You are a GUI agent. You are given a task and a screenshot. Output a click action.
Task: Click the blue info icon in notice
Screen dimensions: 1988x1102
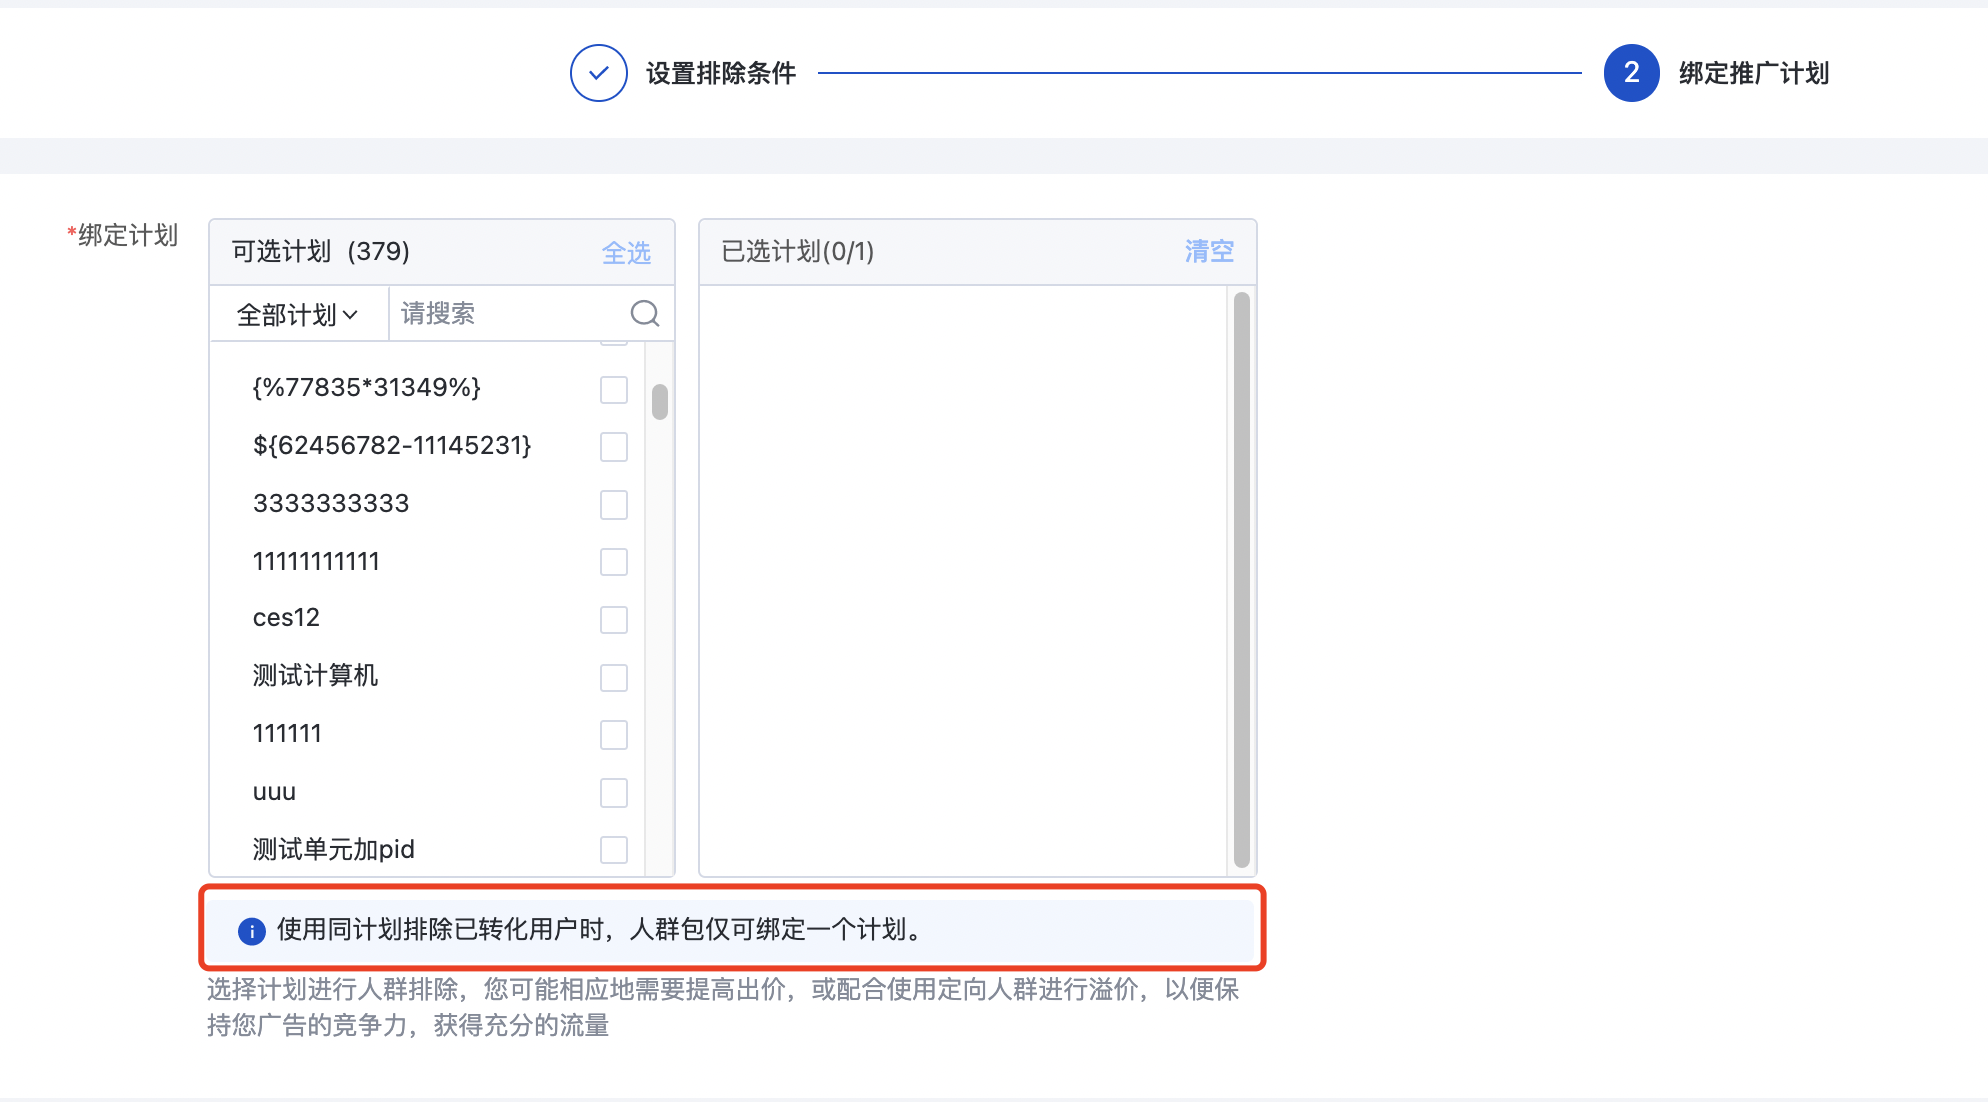pos(251,931)
